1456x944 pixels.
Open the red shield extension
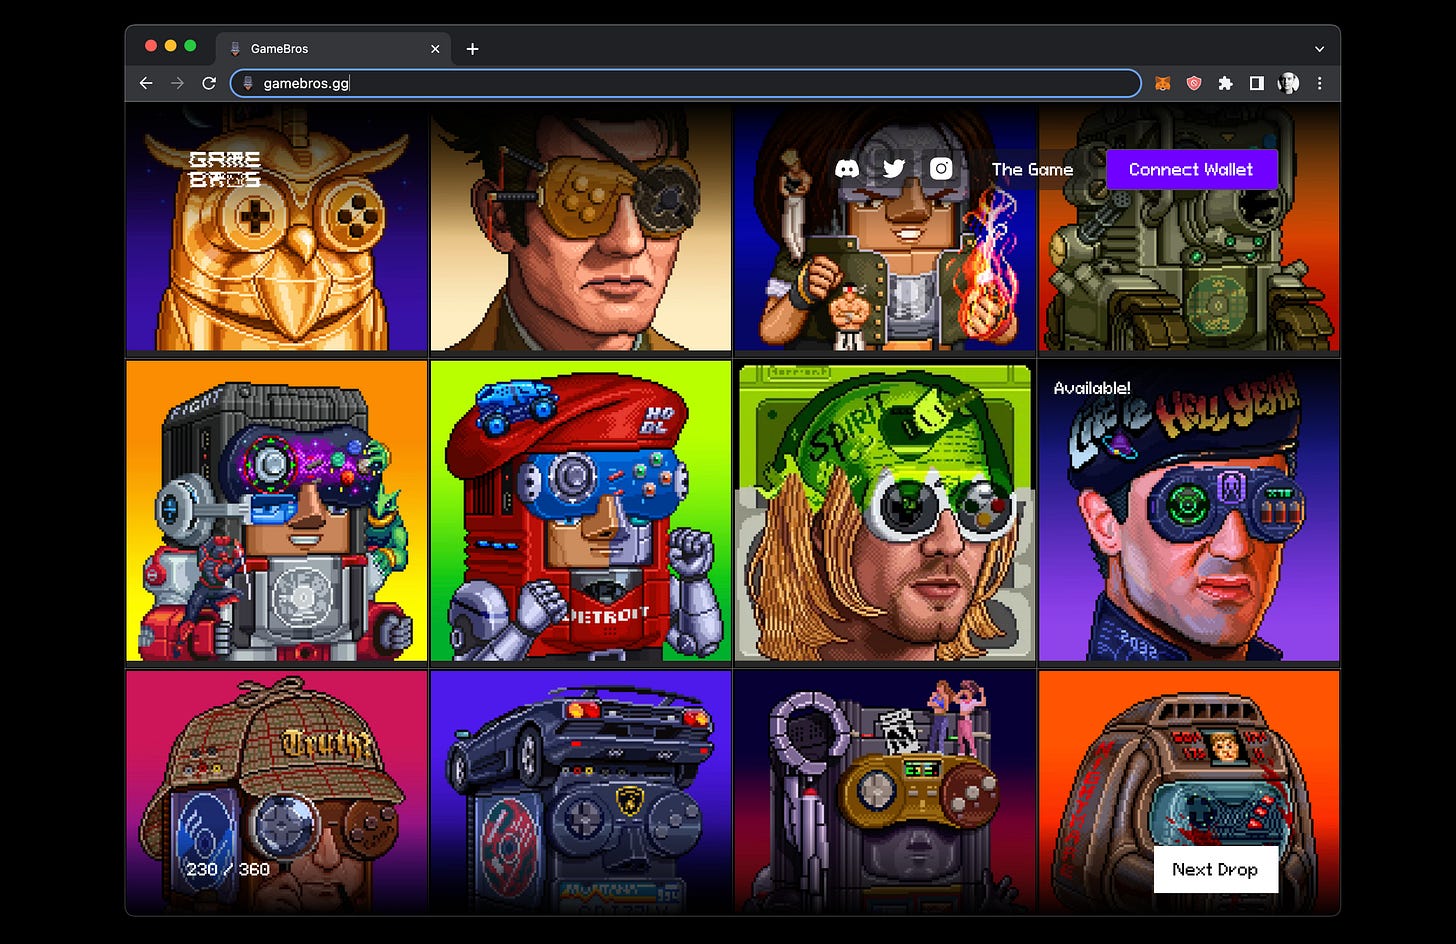point(1193,83)
